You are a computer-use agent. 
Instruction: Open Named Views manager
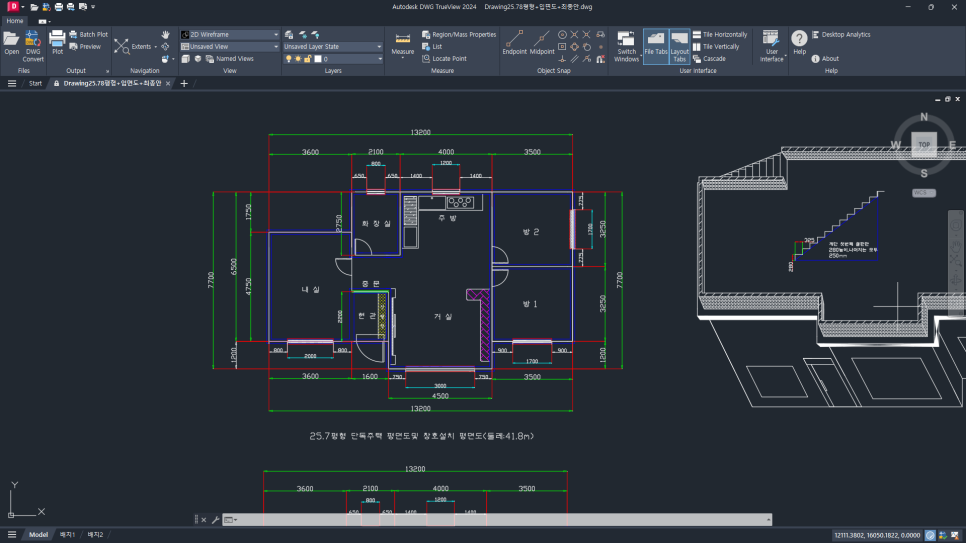229,59
